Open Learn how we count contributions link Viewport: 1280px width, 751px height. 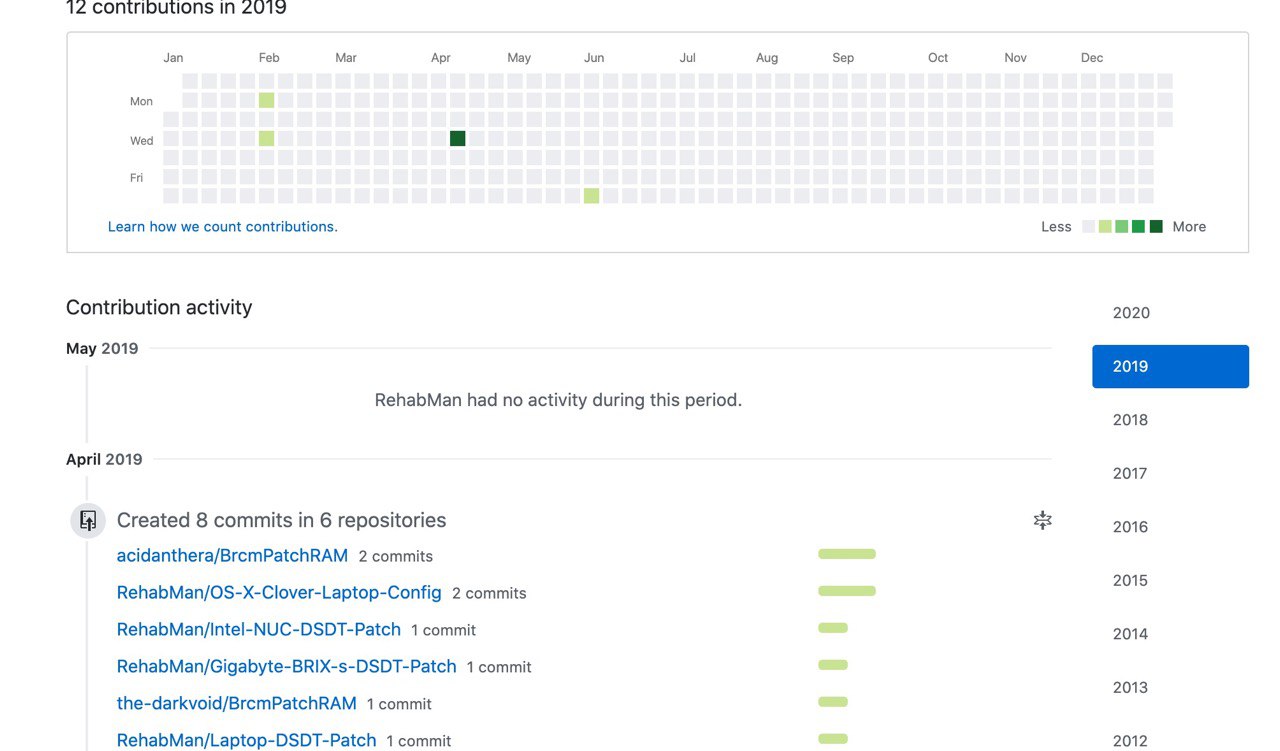click(223, 227)
